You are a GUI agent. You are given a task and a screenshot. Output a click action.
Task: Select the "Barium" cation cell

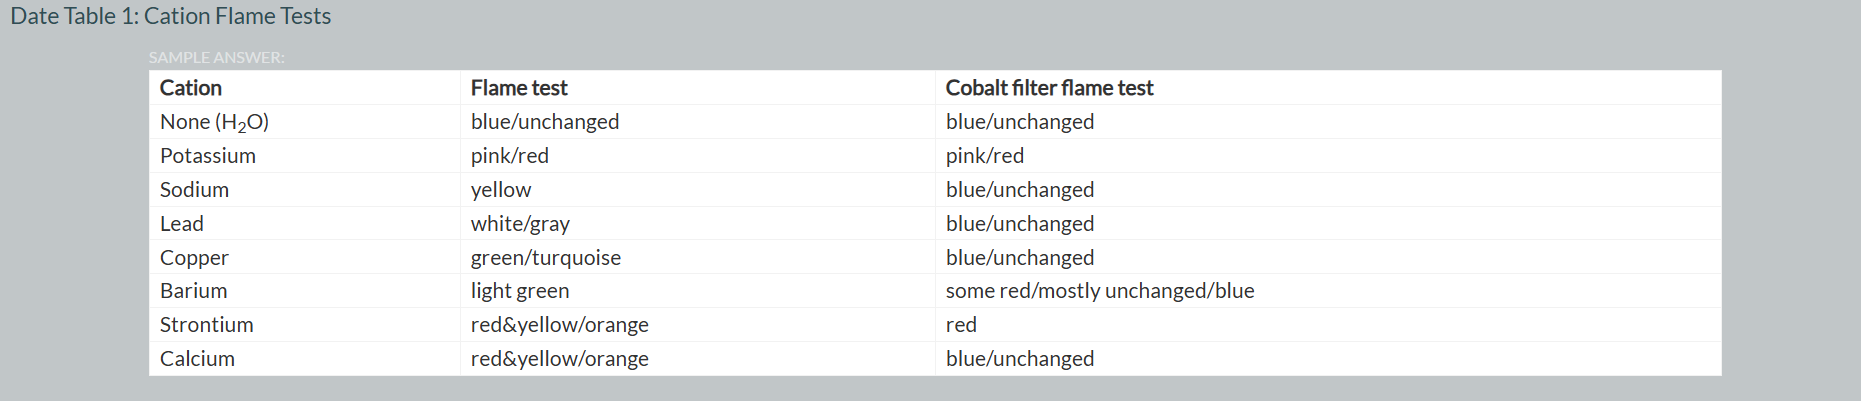tap(193, 291)
